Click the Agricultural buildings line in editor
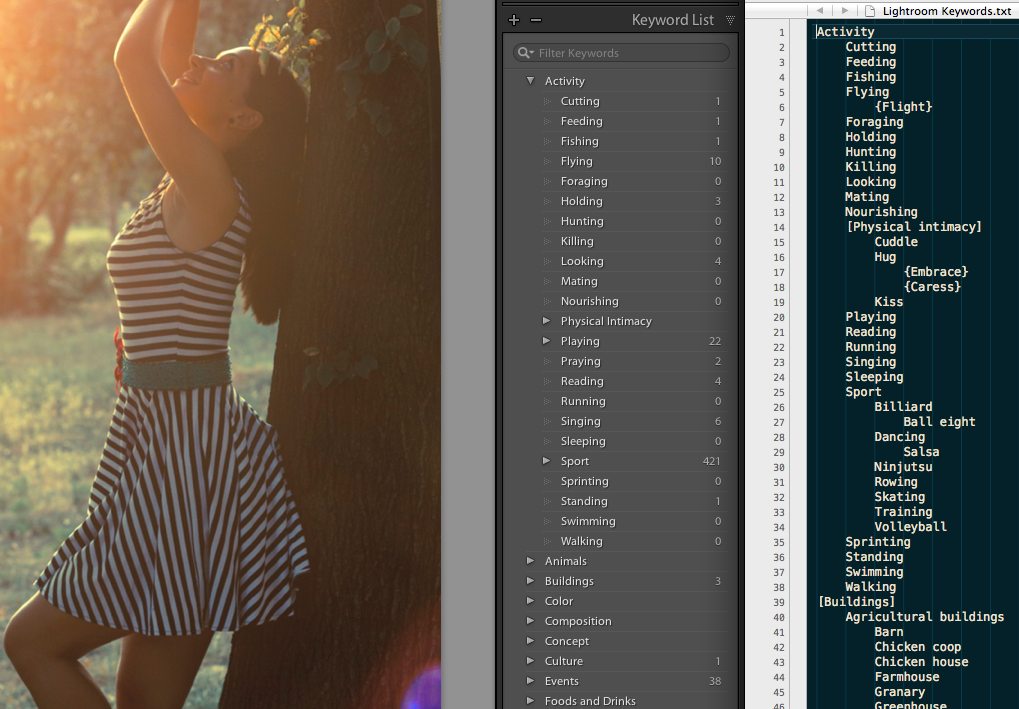 [x=924, y=617]
